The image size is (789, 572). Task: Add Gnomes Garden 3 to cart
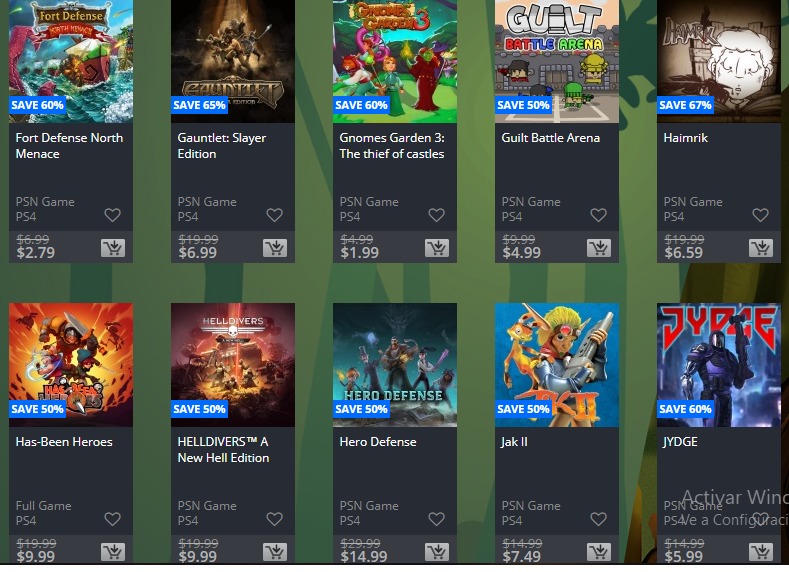pyautogui.click(x=437, y=248)
